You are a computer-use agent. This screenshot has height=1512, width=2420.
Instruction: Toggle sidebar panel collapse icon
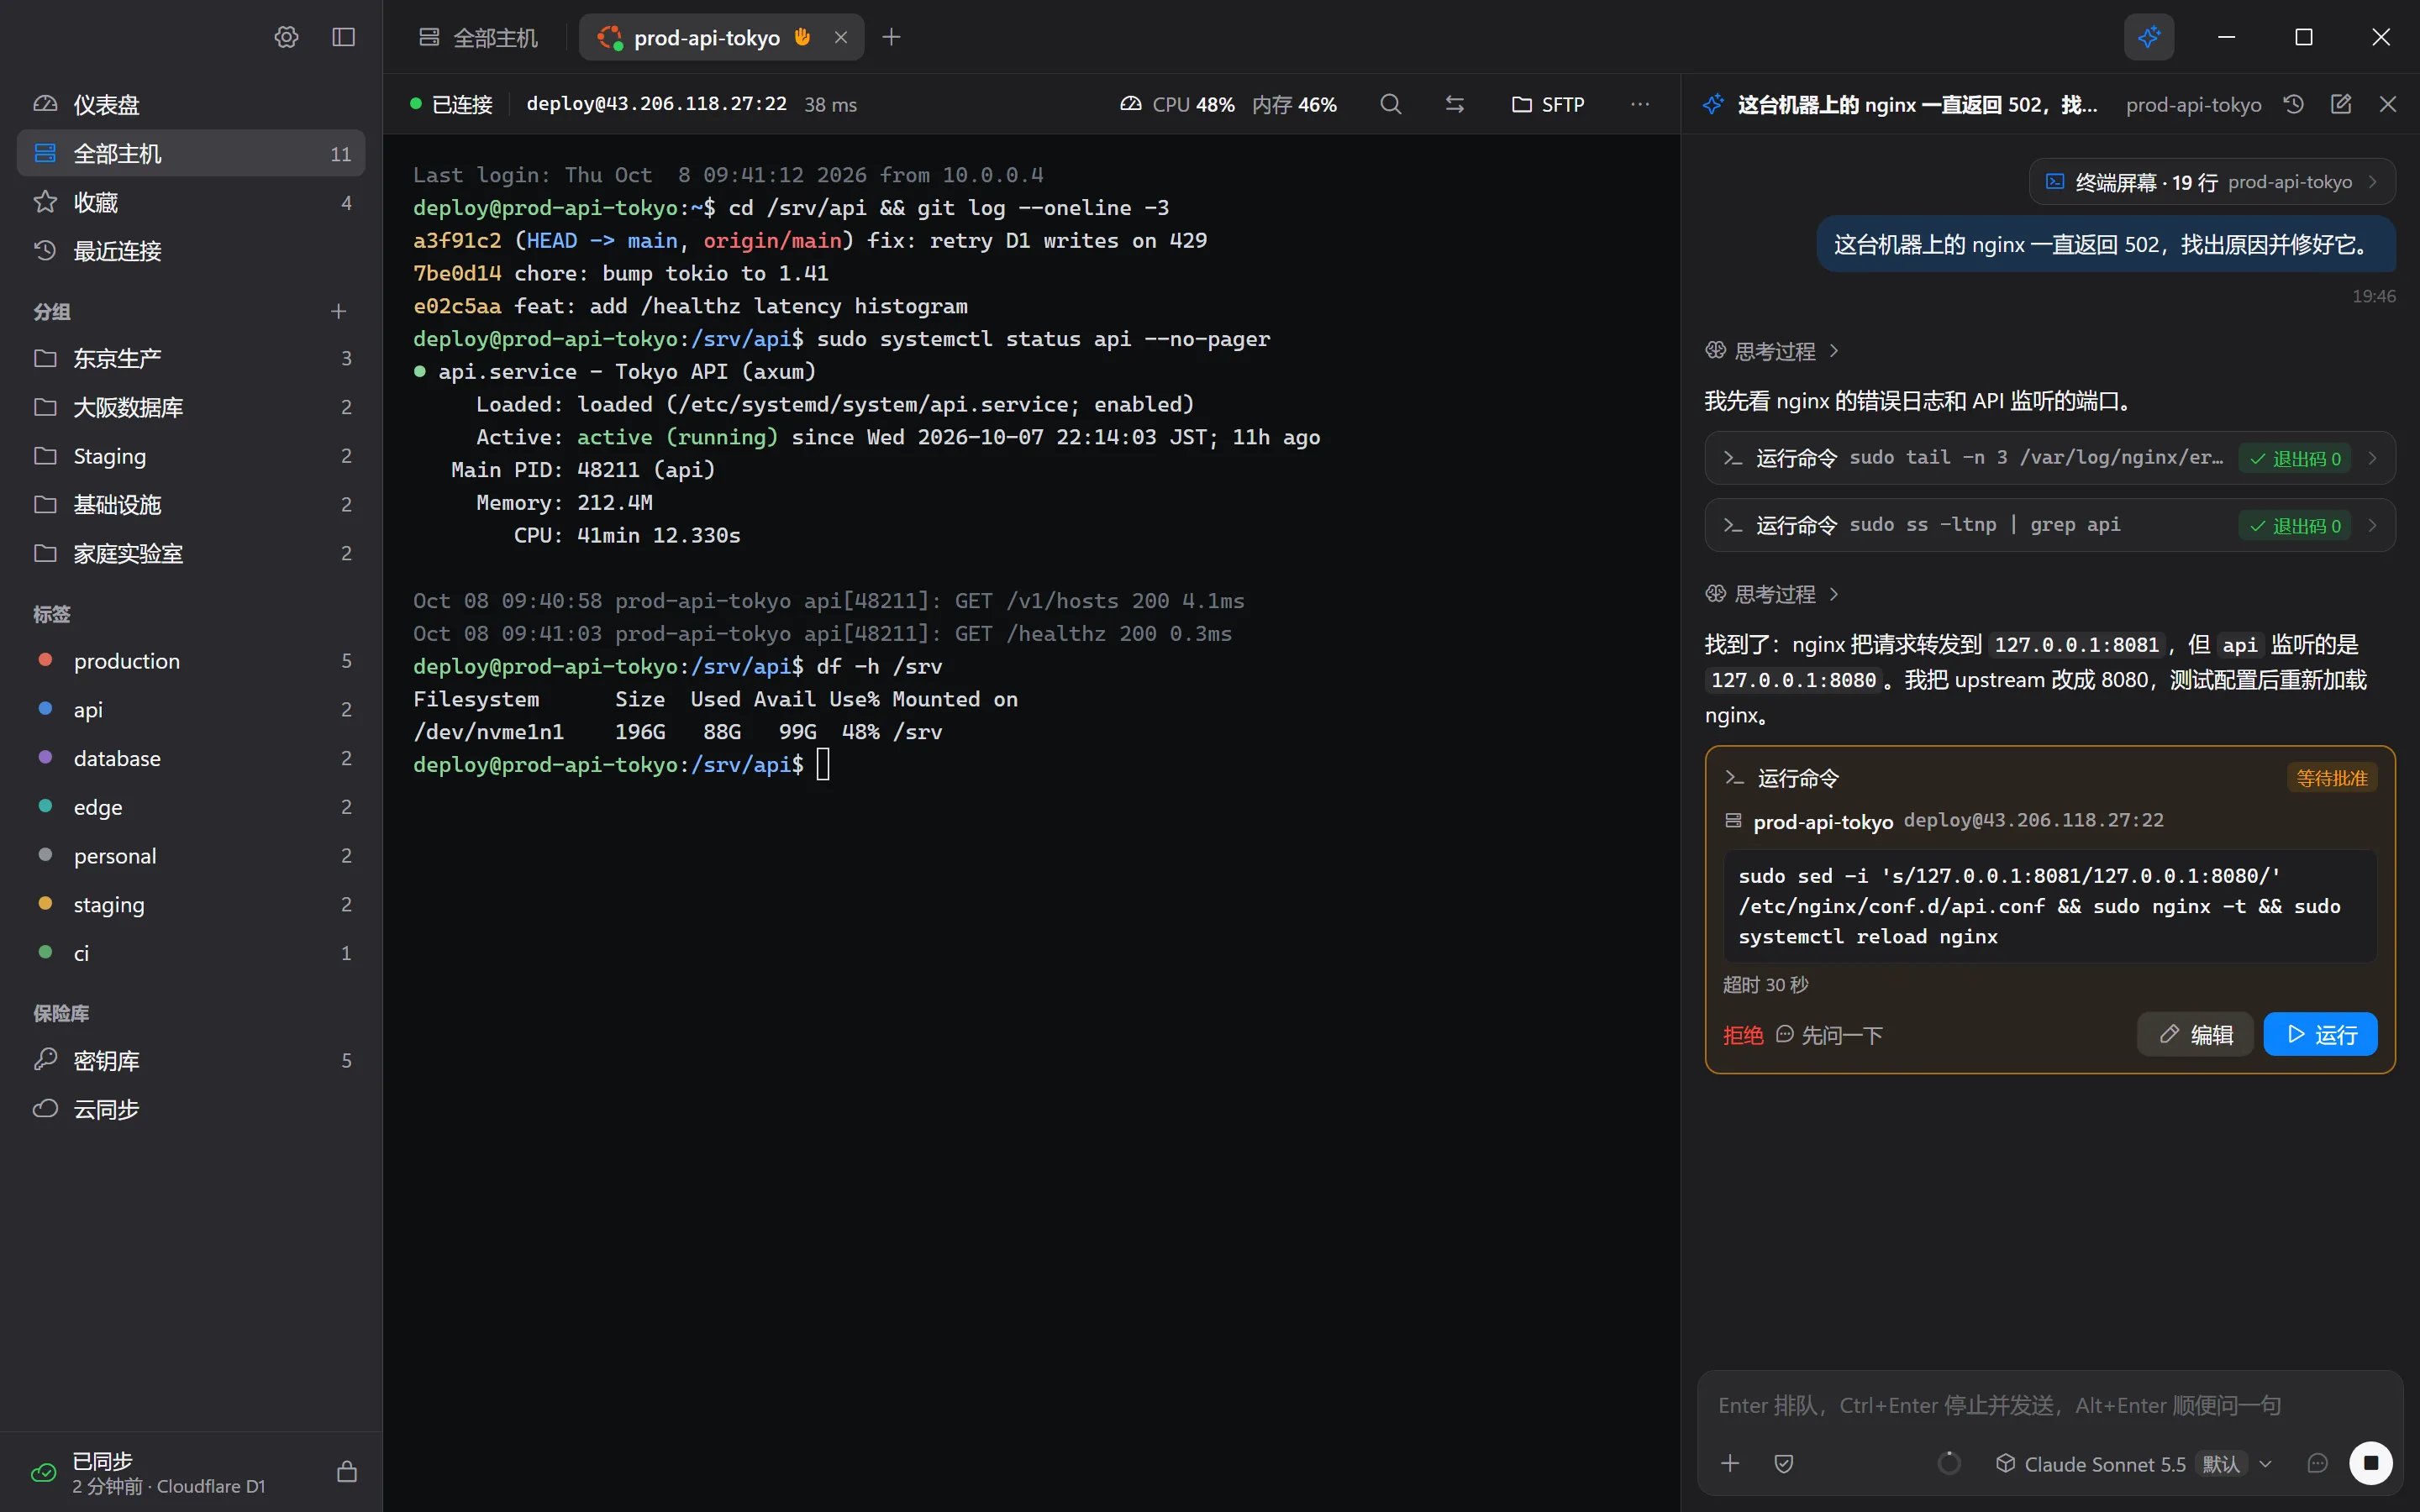click(x=343, y=37)
